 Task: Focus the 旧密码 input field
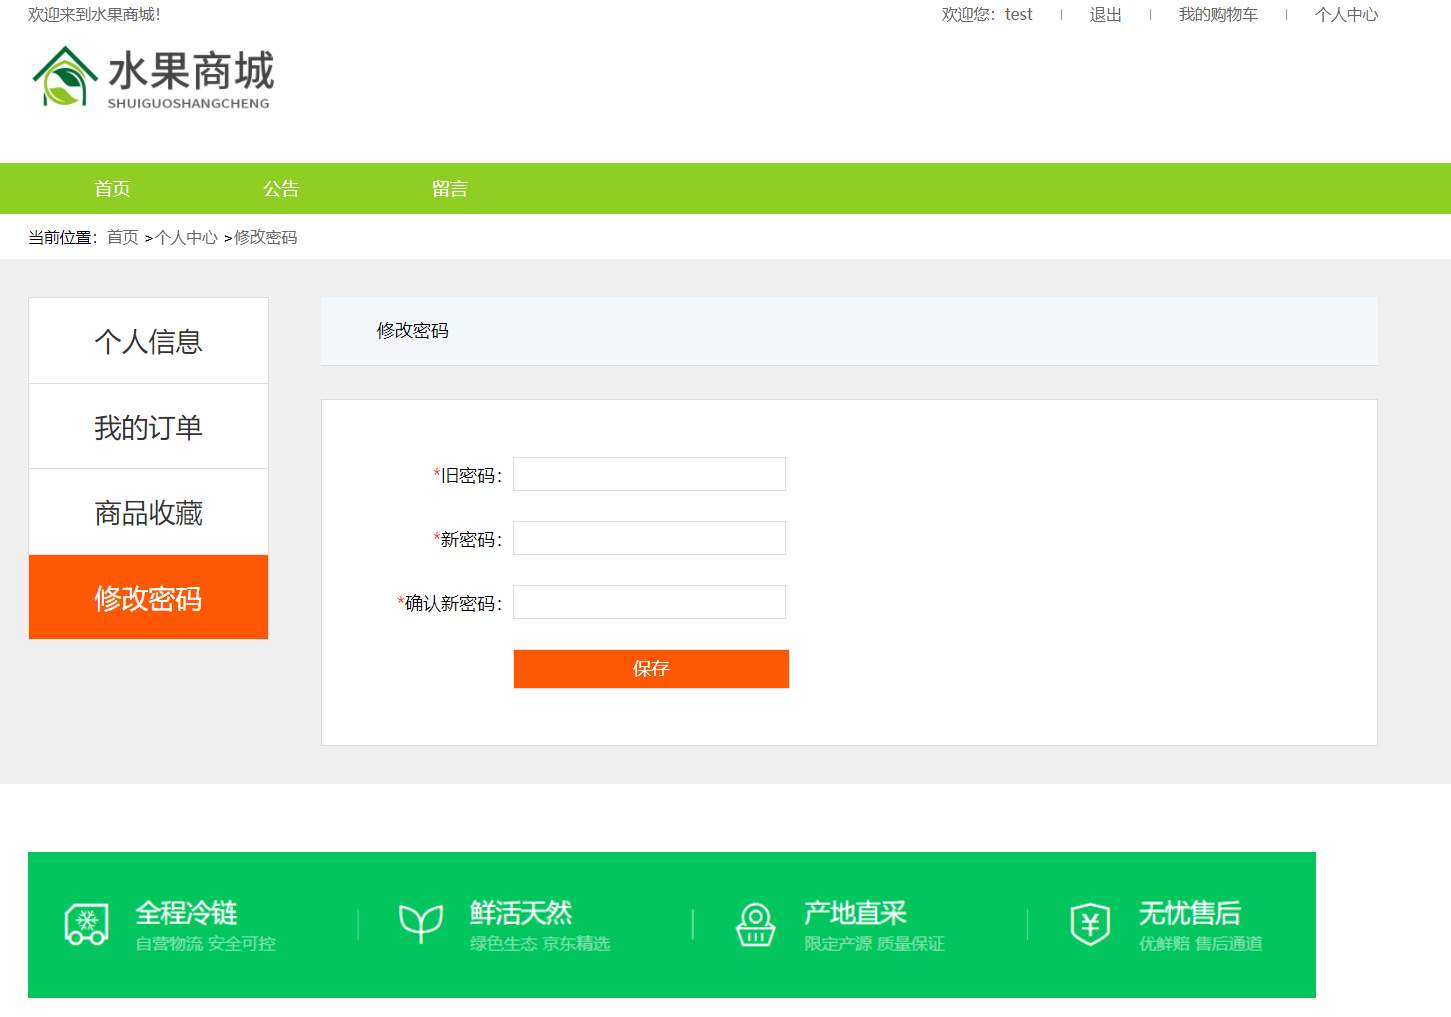(x=649, y=475)
